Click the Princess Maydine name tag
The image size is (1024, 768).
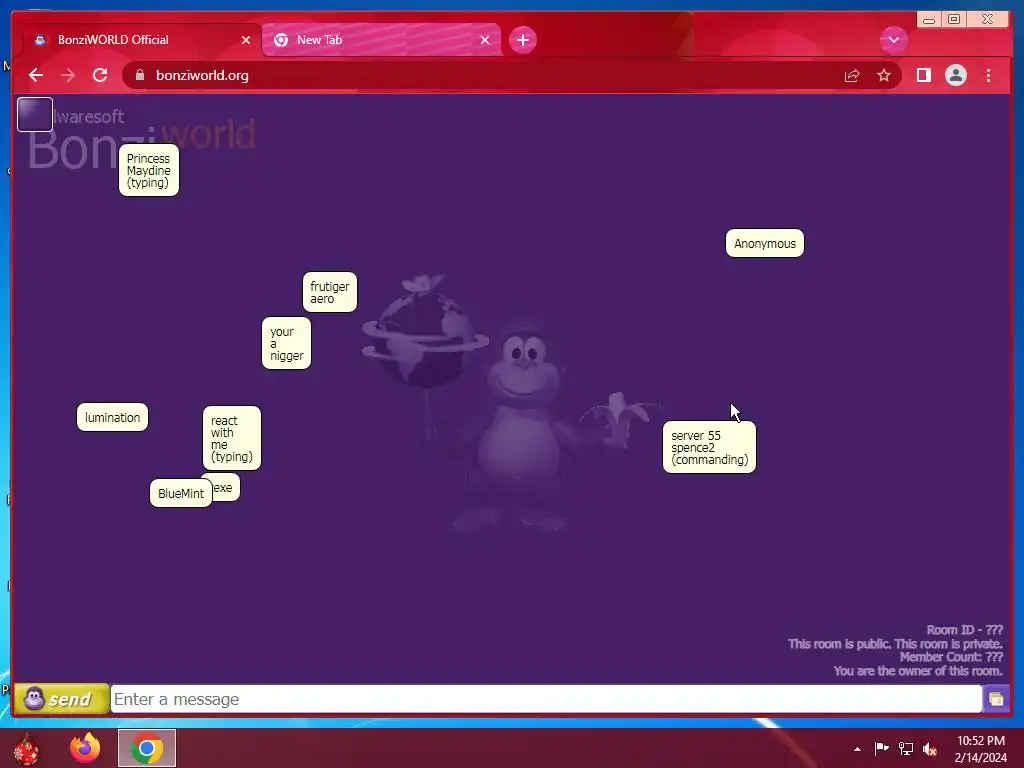[x=149, y=170]
